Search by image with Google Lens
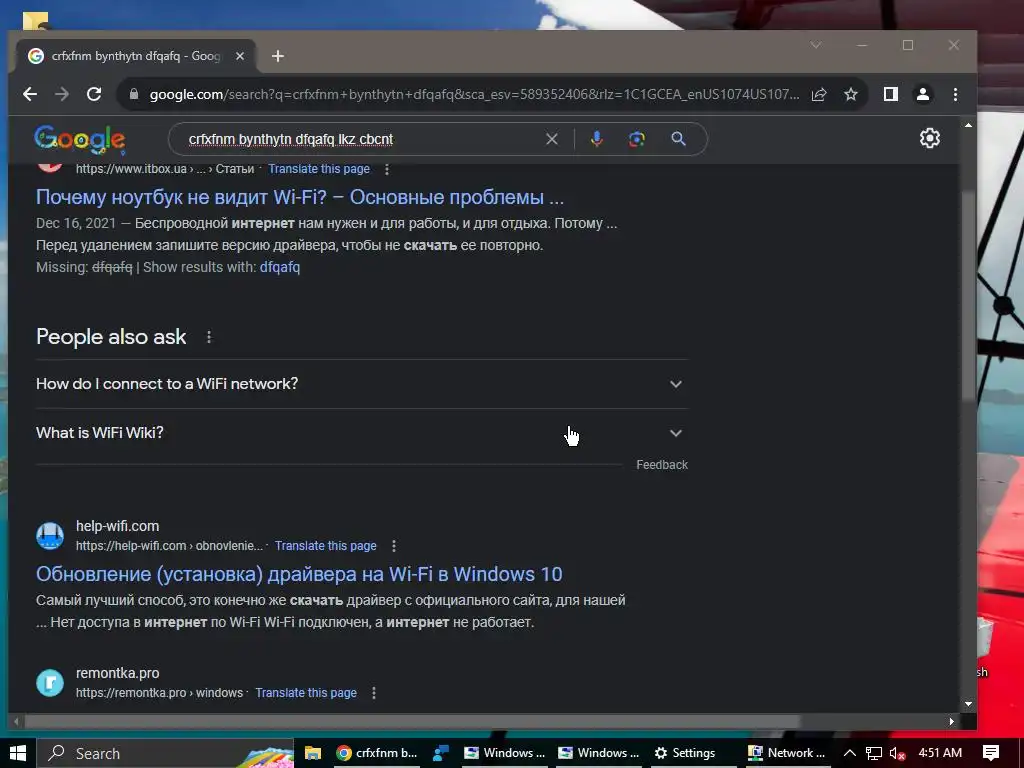Image resolution: width=1024 pixels, height=768 pixels. point(637,139)
